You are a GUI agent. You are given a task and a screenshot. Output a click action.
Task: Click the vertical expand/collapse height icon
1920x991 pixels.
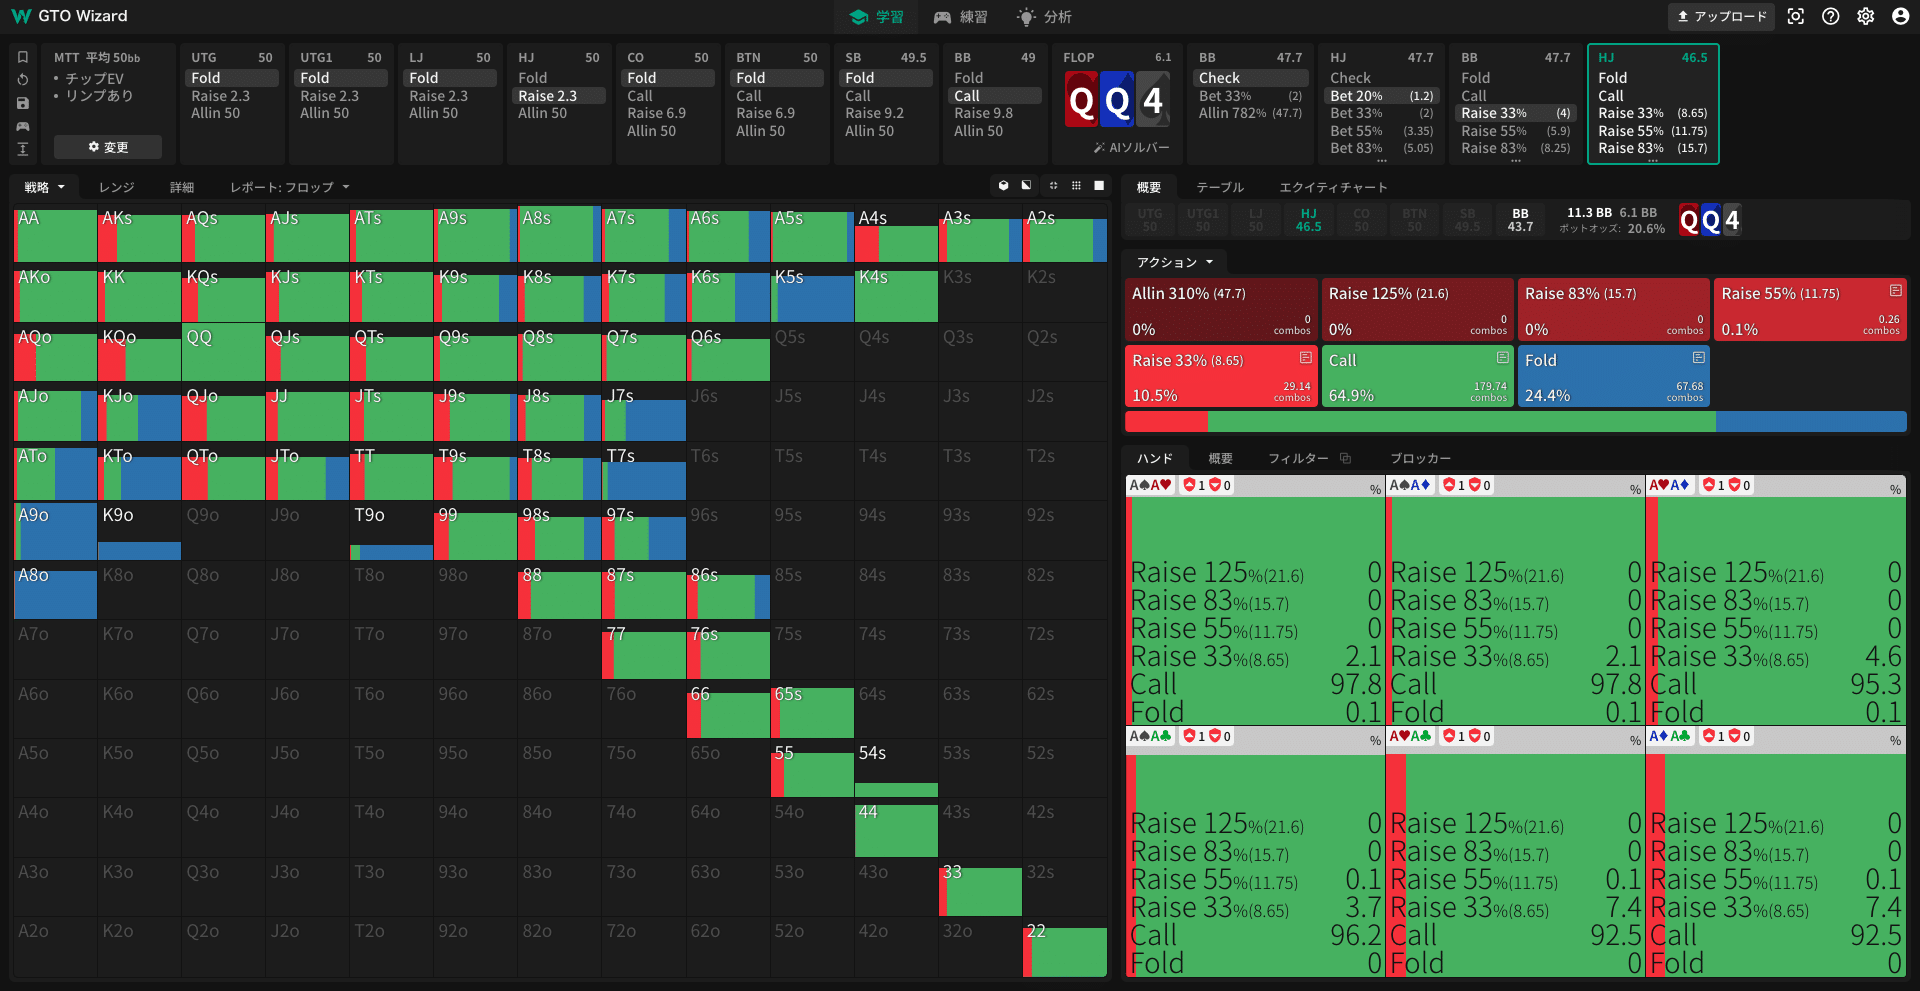(23, 149)
